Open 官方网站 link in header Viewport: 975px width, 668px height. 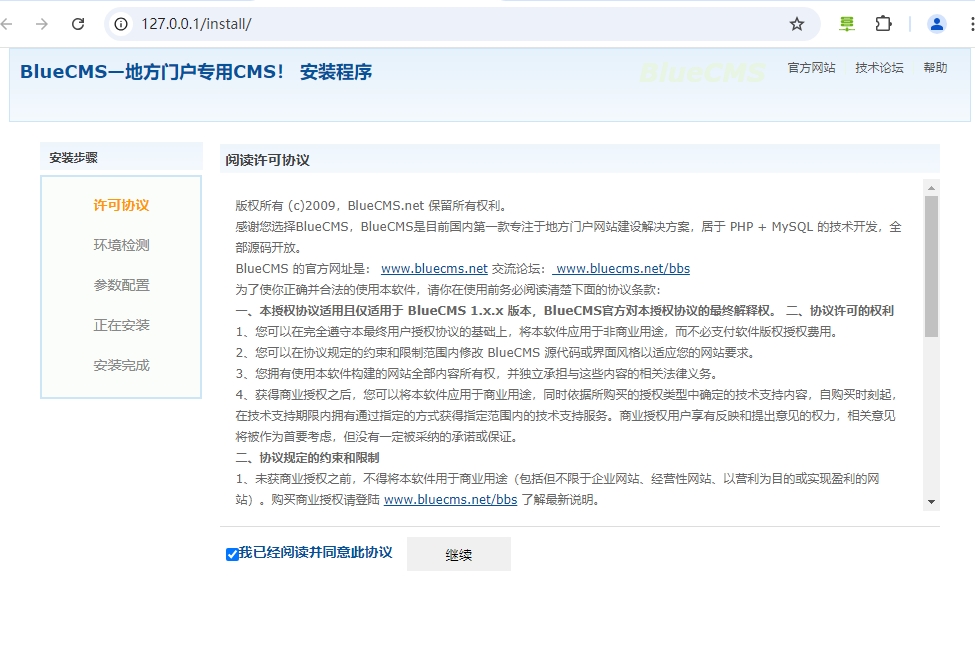click(811, 68)
